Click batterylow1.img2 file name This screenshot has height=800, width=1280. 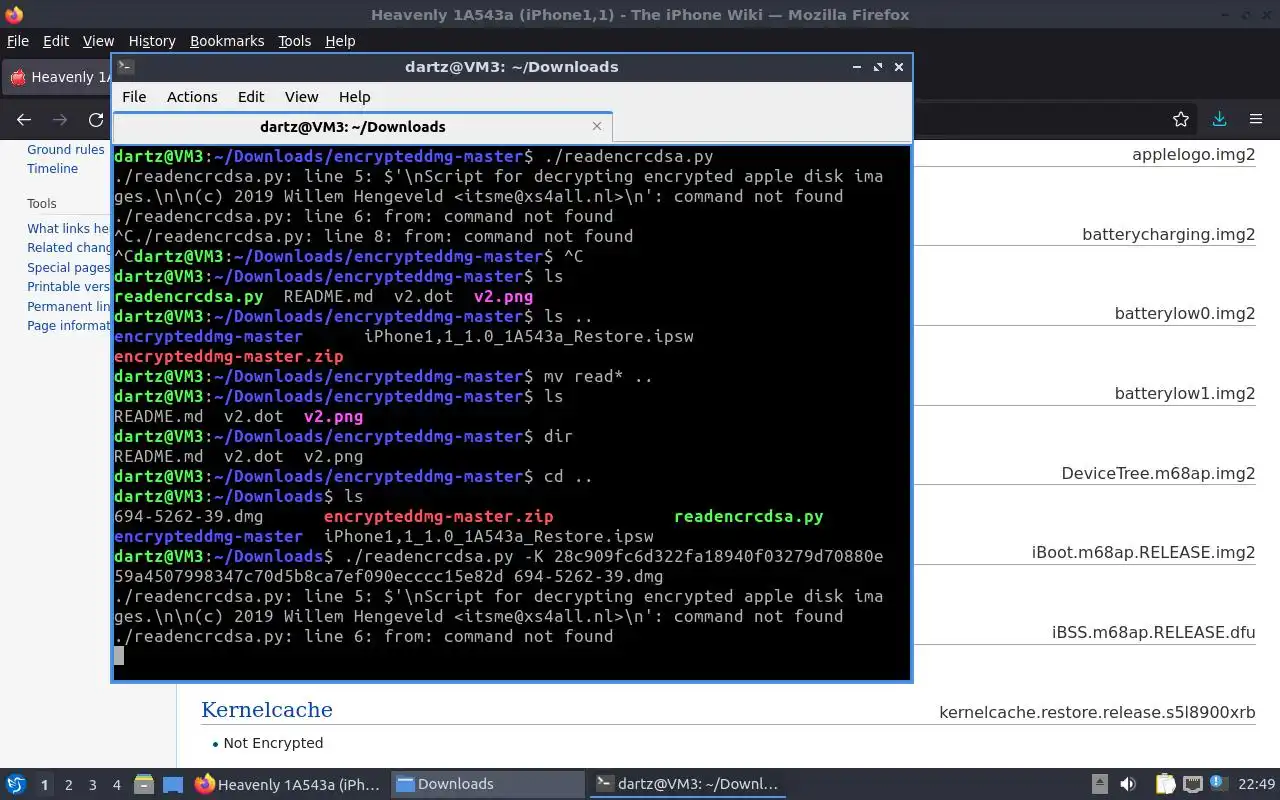point(1185,393)
